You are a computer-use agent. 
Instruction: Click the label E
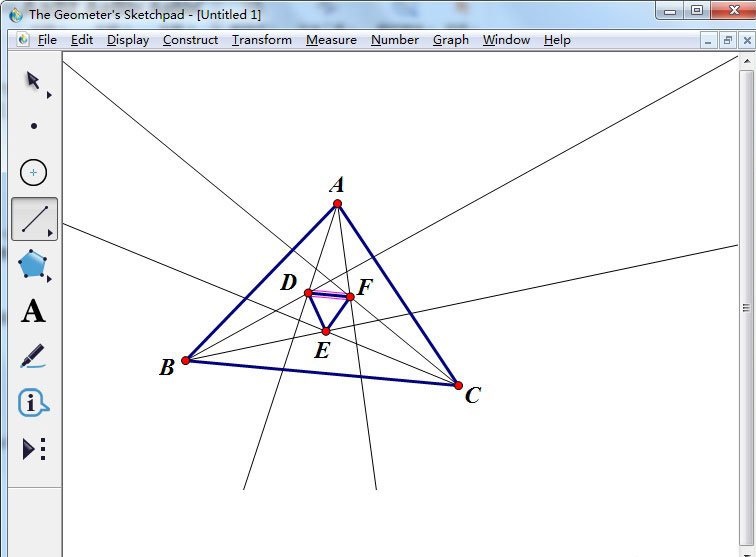tap(322, 351)
